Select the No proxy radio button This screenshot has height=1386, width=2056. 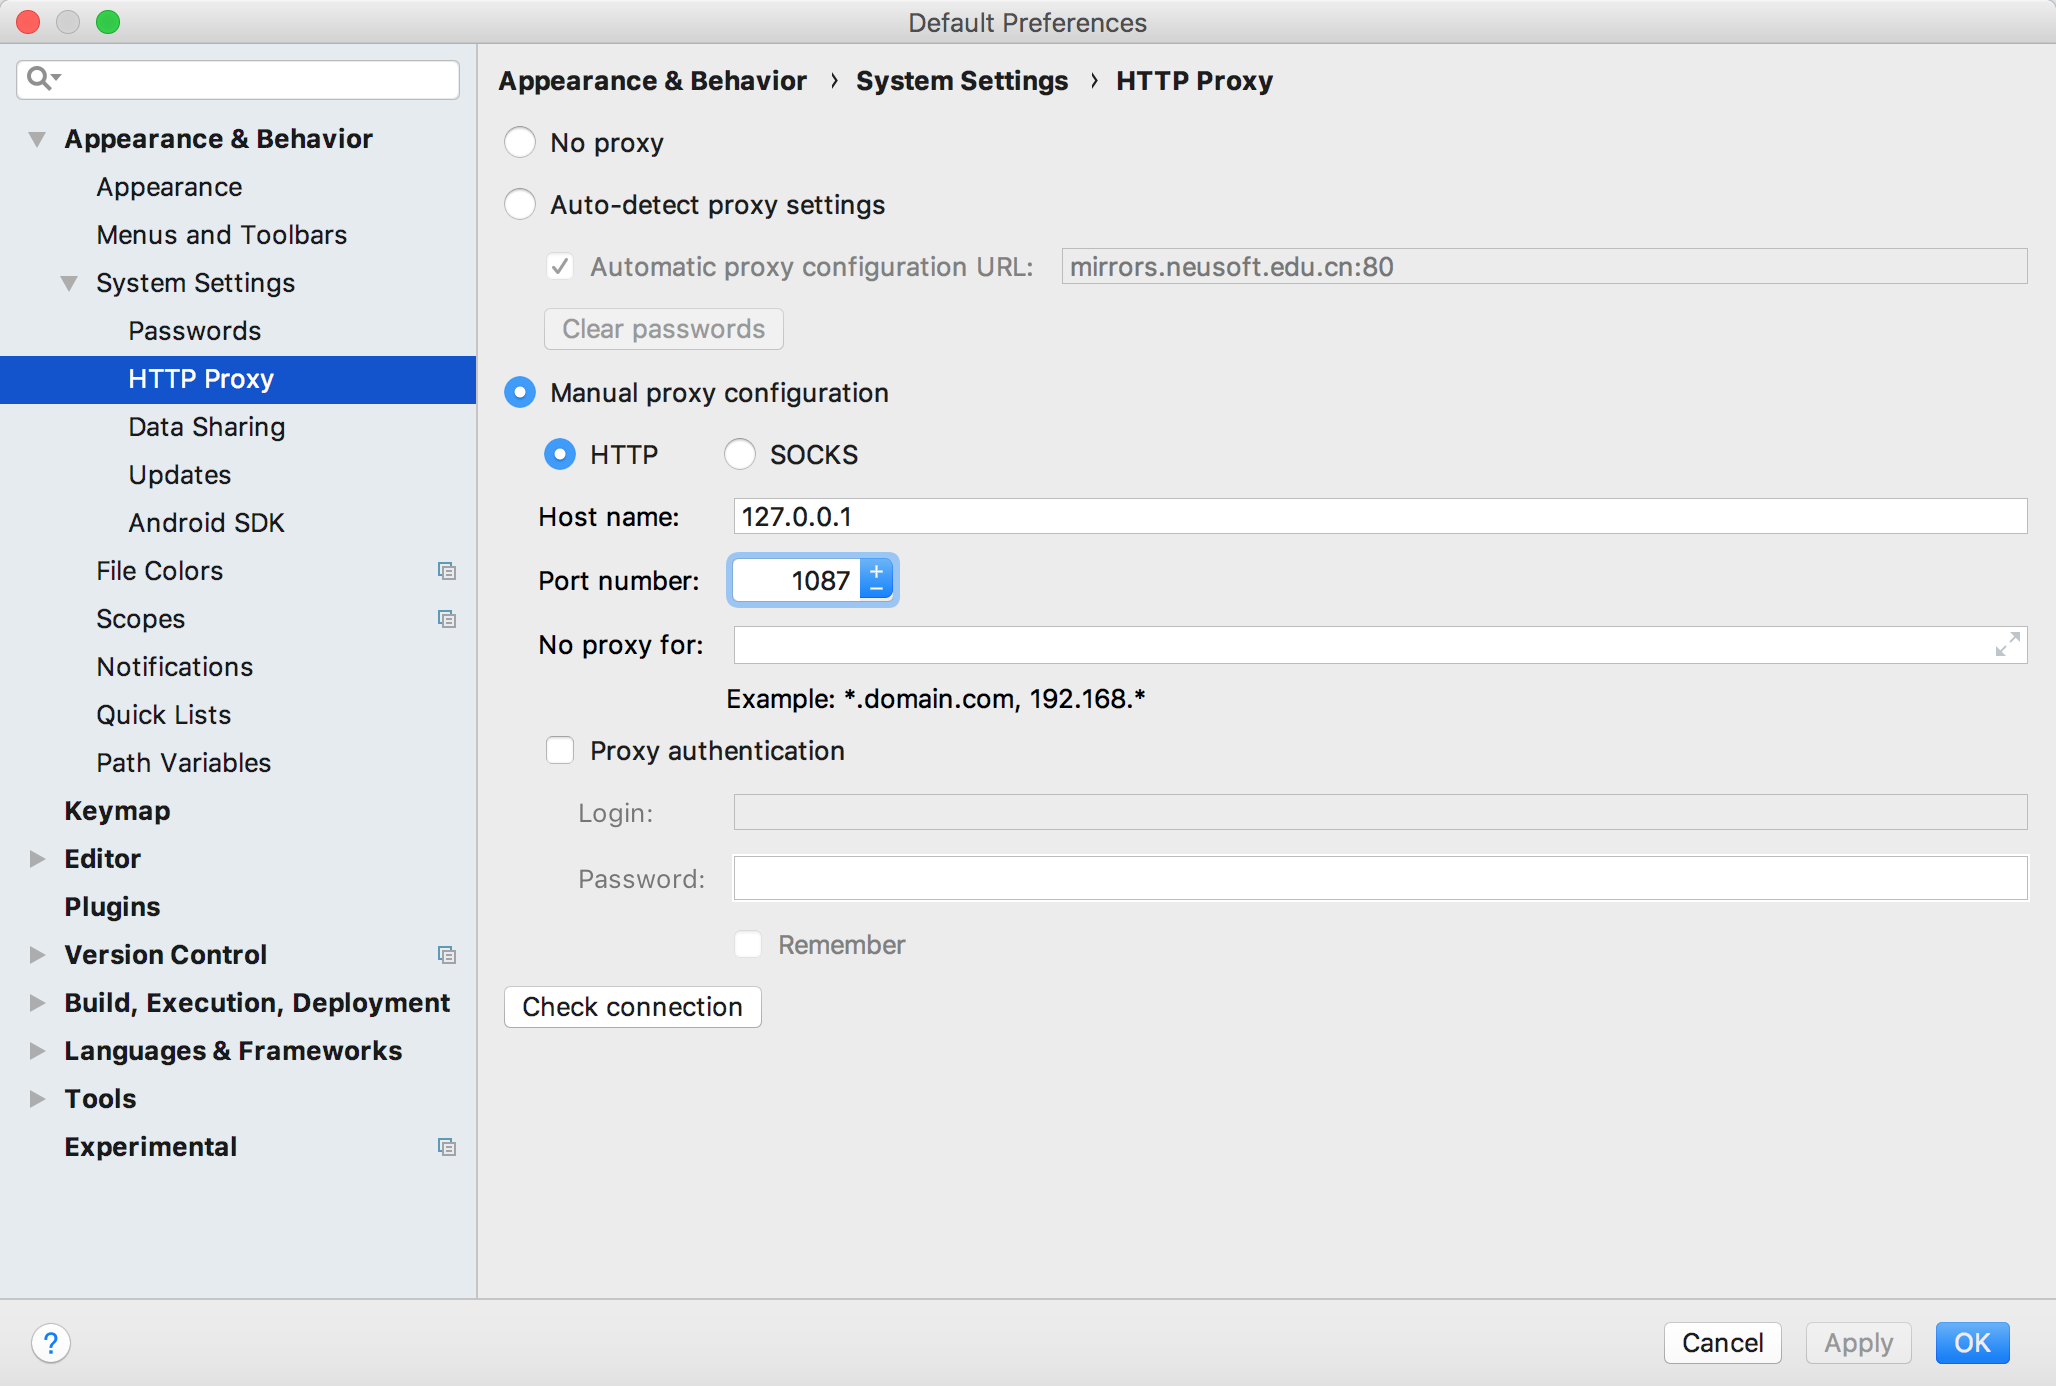520,143
